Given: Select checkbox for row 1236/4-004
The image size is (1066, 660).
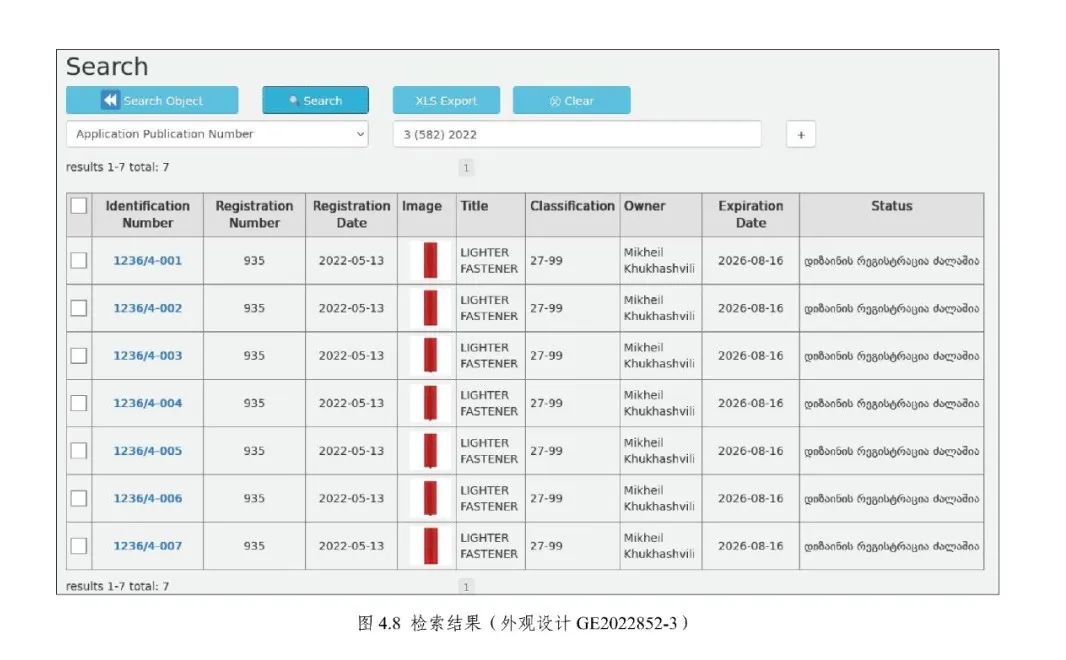Looking at the screenshot, I should 79,403.
